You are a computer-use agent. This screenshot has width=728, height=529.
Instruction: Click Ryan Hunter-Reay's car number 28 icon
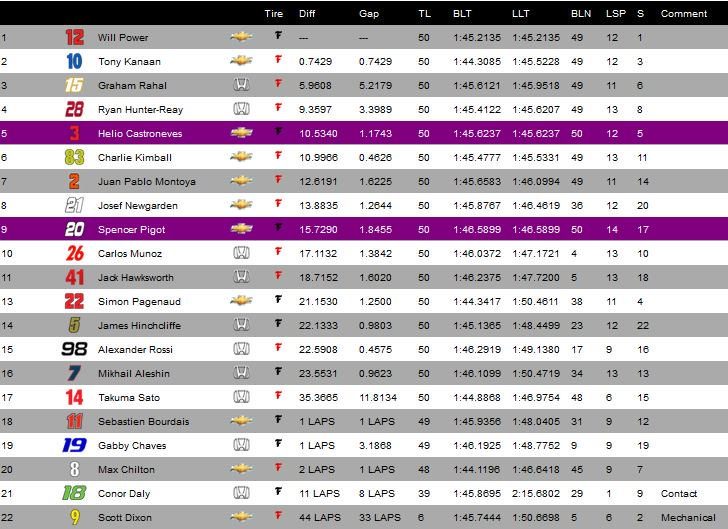[x=74, y=109]
